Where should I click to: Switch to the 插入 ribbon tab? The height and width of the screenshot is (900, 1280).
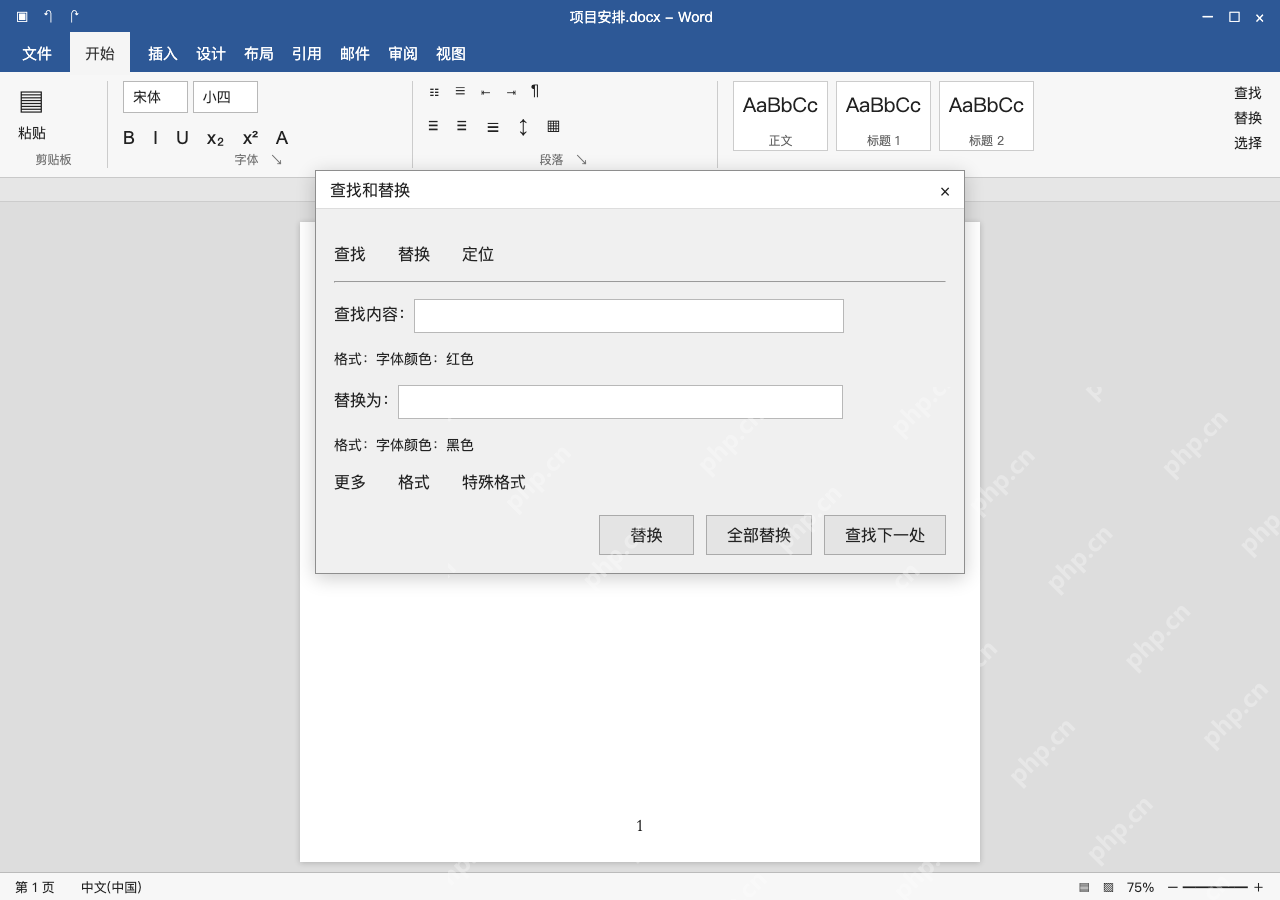[163, 54]
